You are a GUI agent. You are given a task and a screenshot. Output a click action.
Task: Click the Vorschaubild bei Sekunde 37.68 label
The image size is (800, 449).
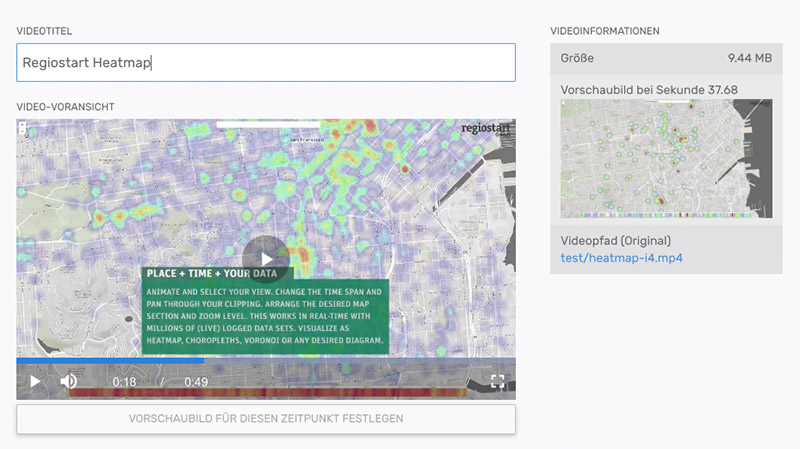(649, 90)
